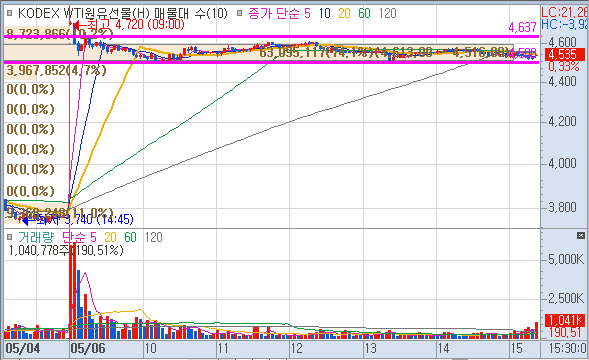Click the magenta 4,637 price level label
Image resolution: width=589 pixels, height=360 pixels.
click(523, 27)
